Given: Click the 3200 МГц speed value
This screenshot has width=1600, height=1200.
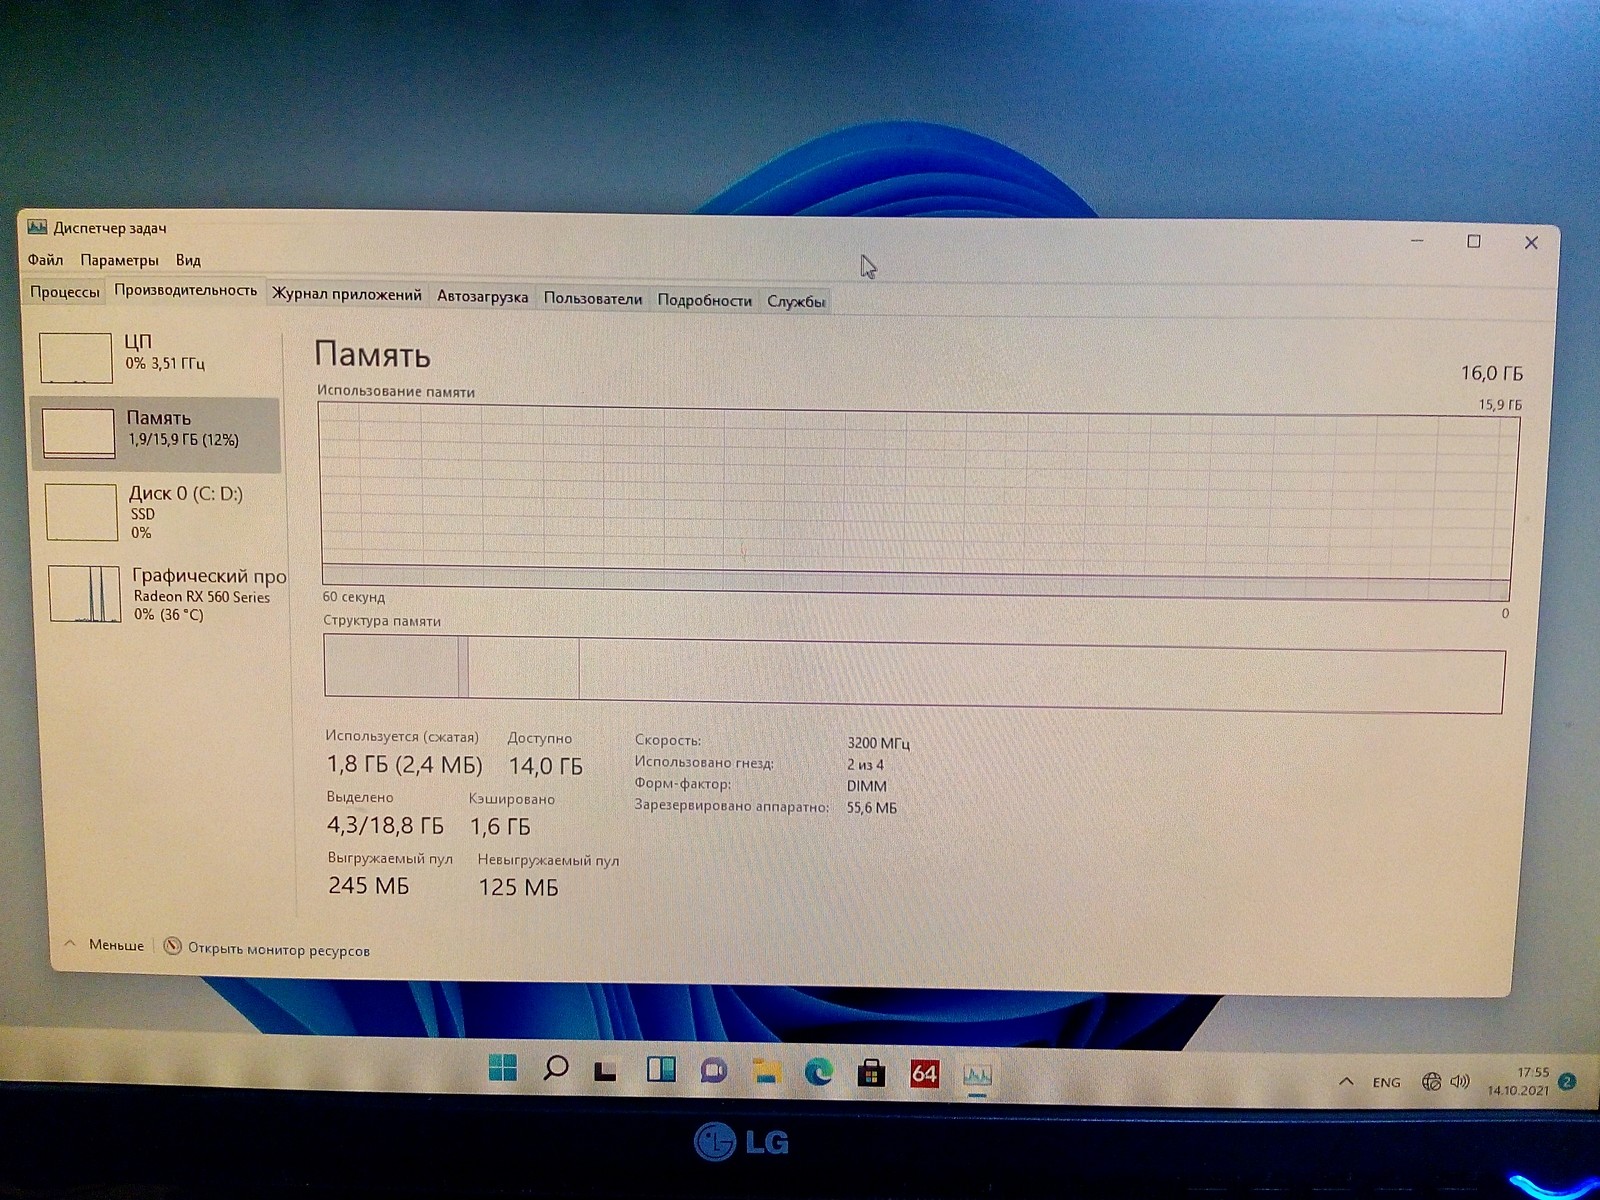Looking at the screenshot, I should pyautogui.click(x=878, y=743).
